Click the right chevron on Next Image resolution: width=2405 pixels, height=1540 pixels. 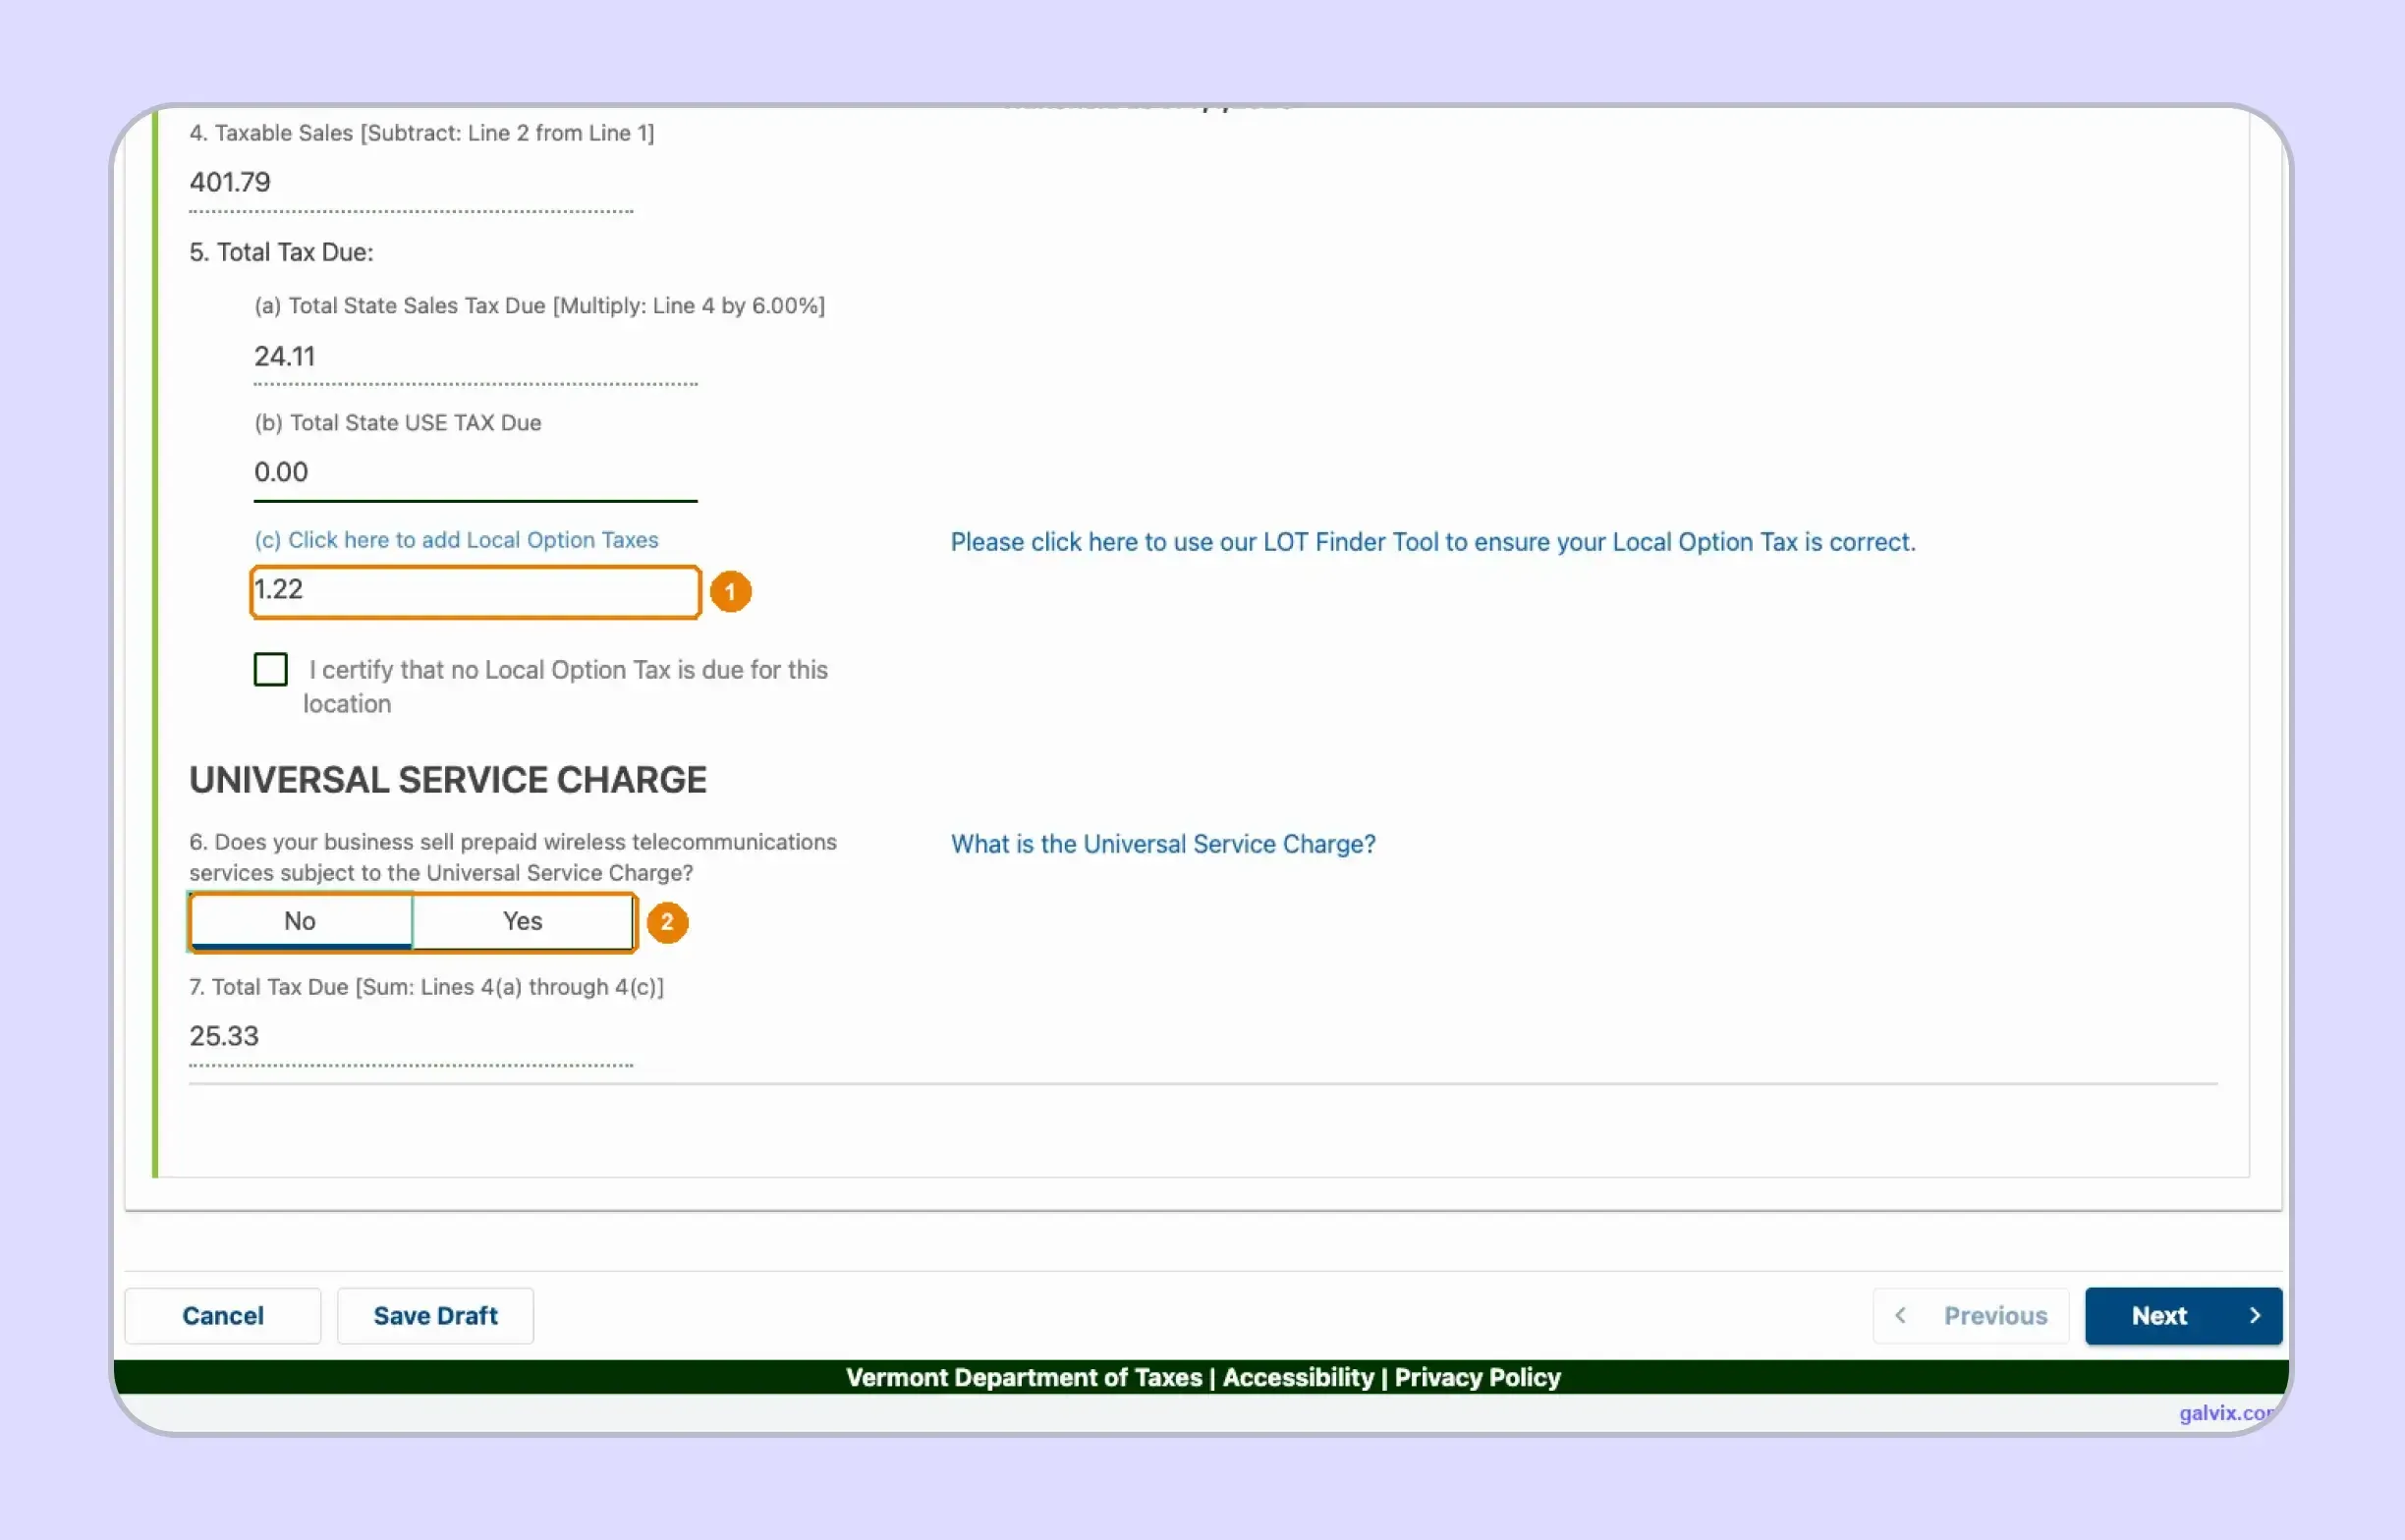tap(2254, 1315)
